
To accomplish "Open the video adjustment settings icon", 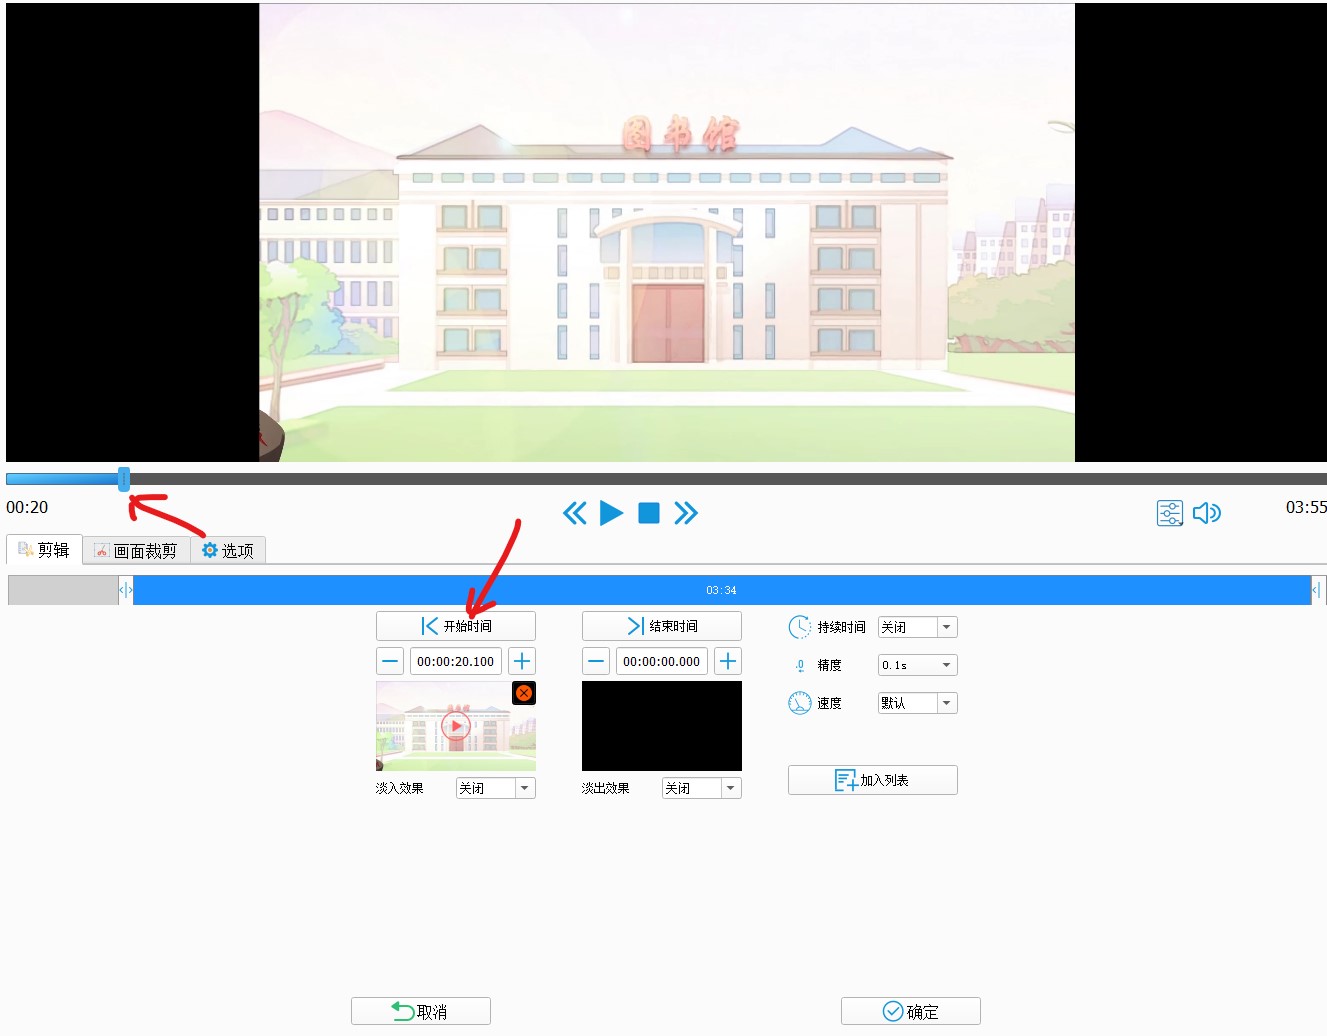I will coord(1169,514).
